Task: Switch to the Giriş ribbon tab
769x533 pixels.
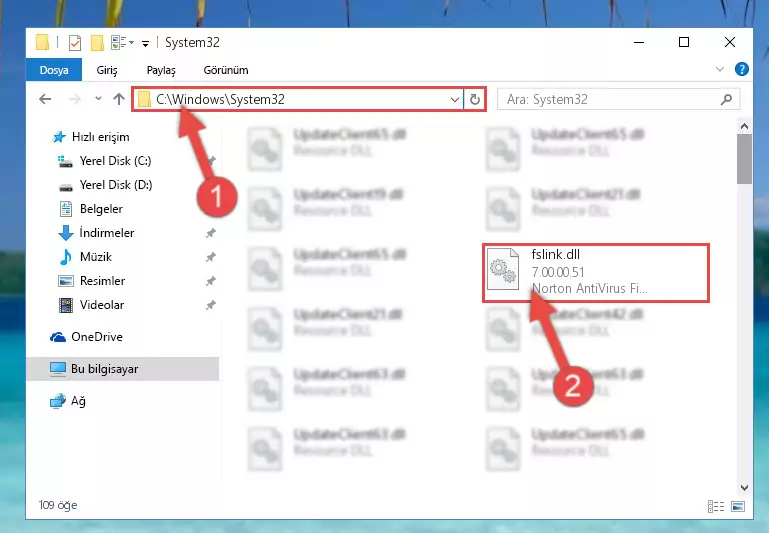Action: point(107,70)
